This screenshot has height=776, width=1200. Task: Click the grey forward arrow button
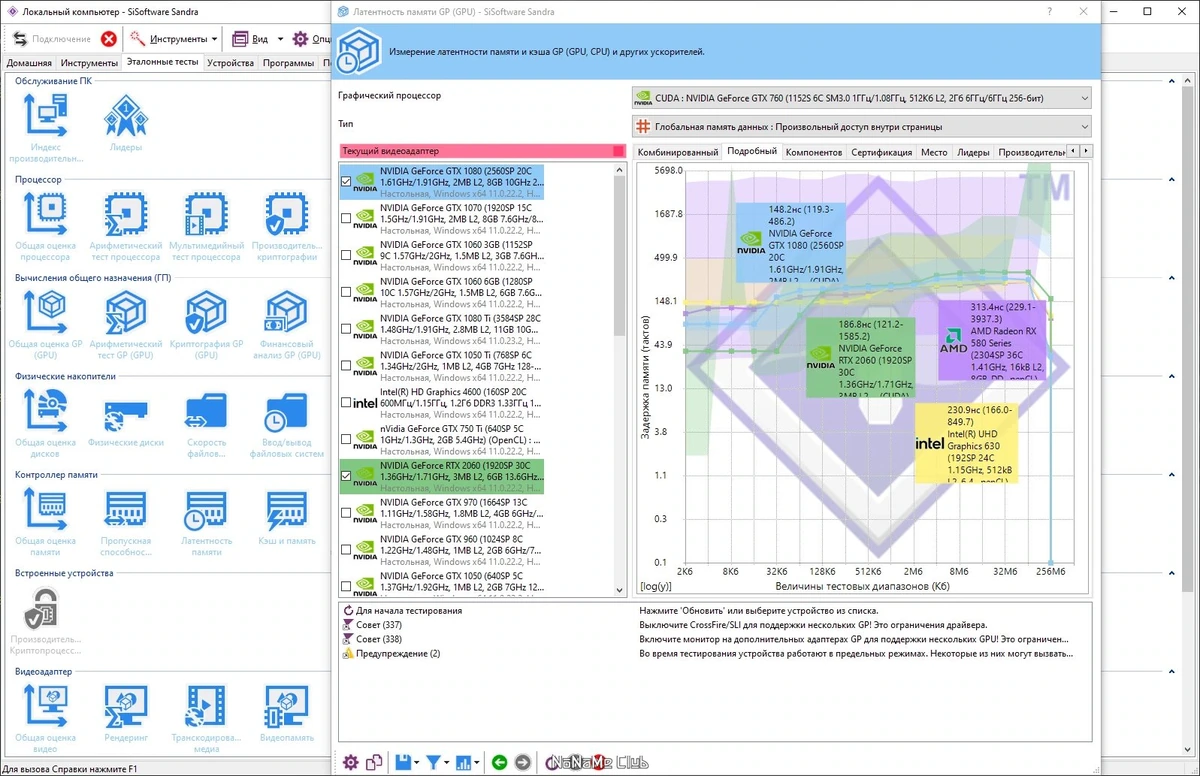(x=522, y=763)
